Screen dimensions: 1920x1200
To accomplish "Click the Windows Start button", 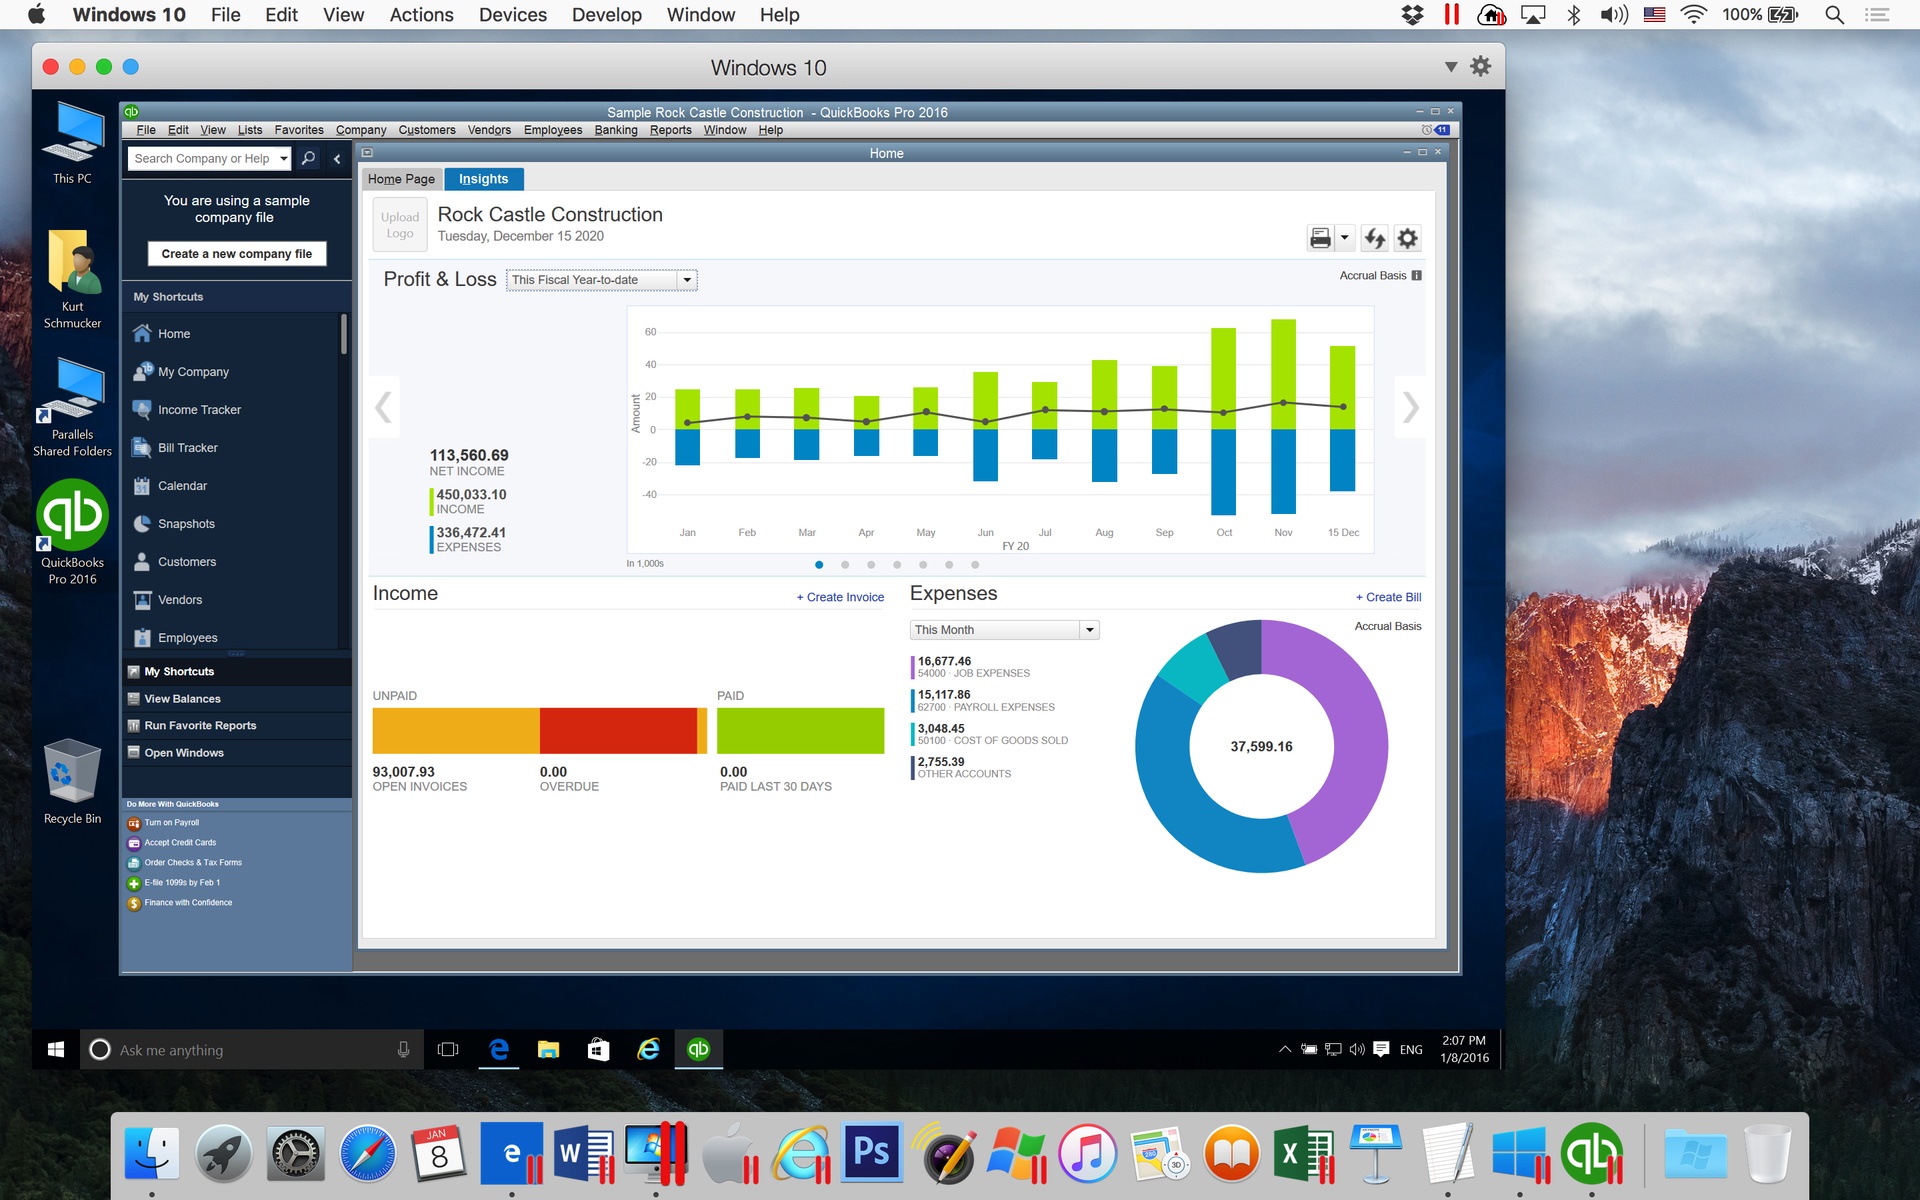I will (x=56, y=1049).
